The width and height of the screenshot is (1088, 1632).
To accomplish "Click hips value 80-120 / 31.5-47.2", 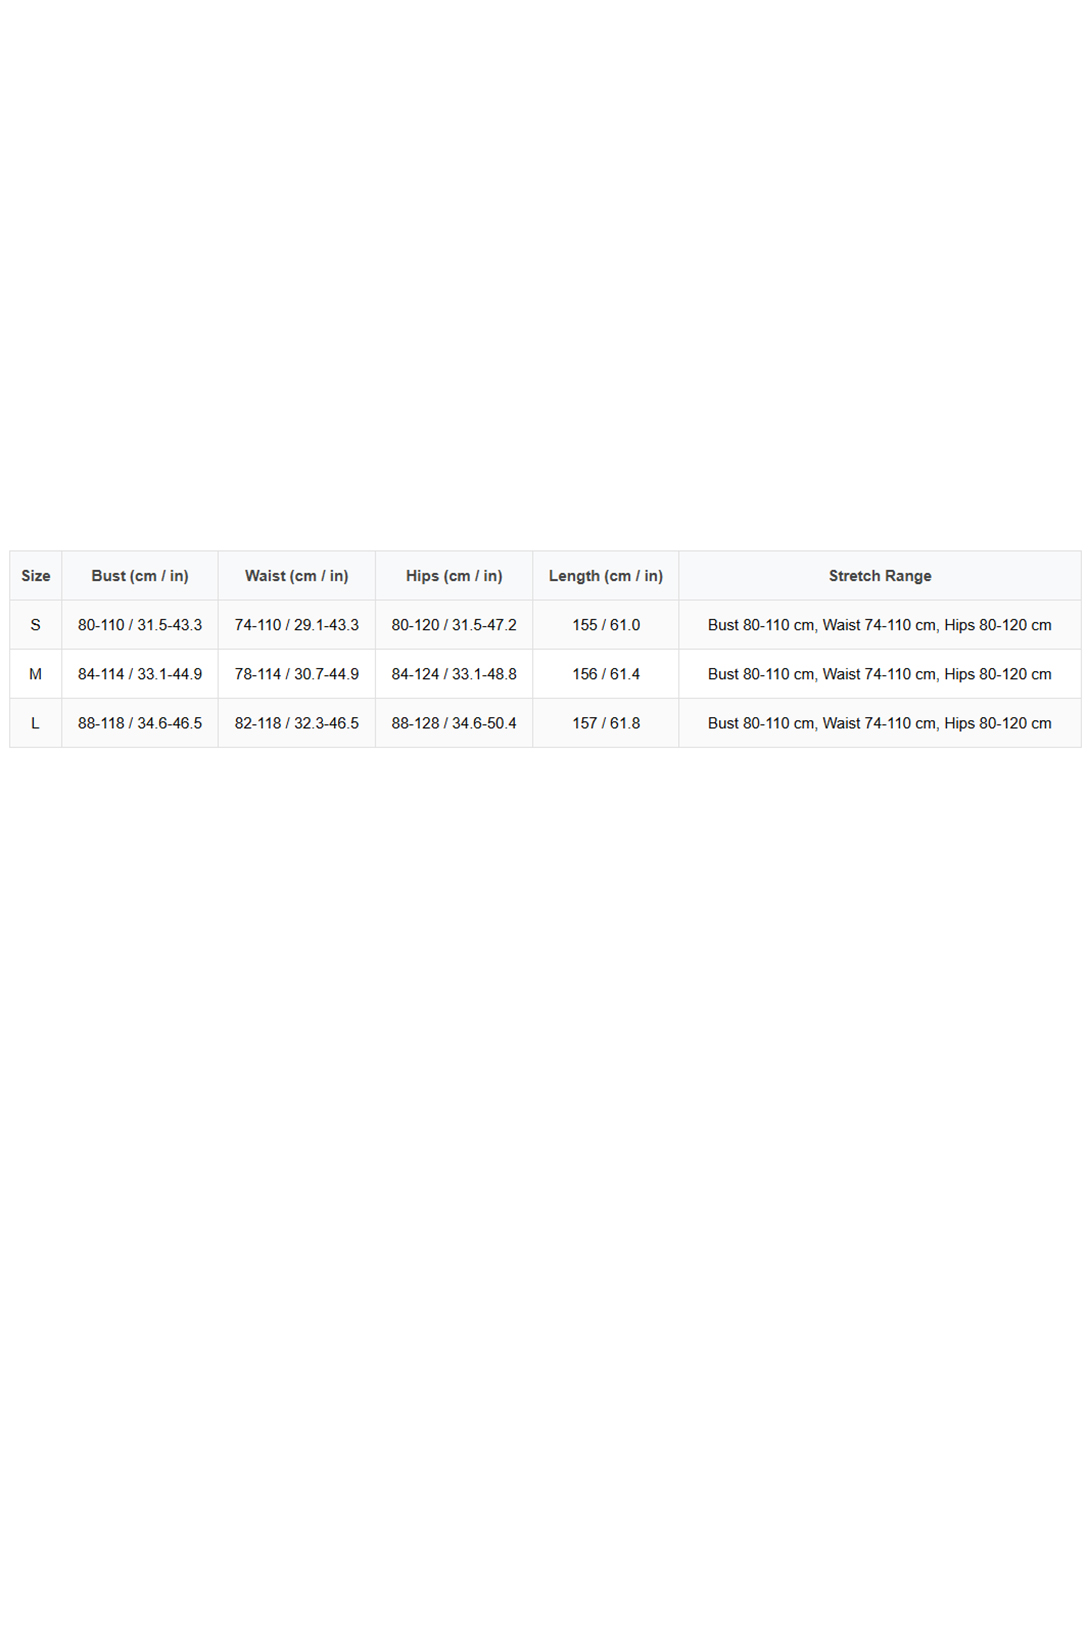I will [x=454, y=625].
